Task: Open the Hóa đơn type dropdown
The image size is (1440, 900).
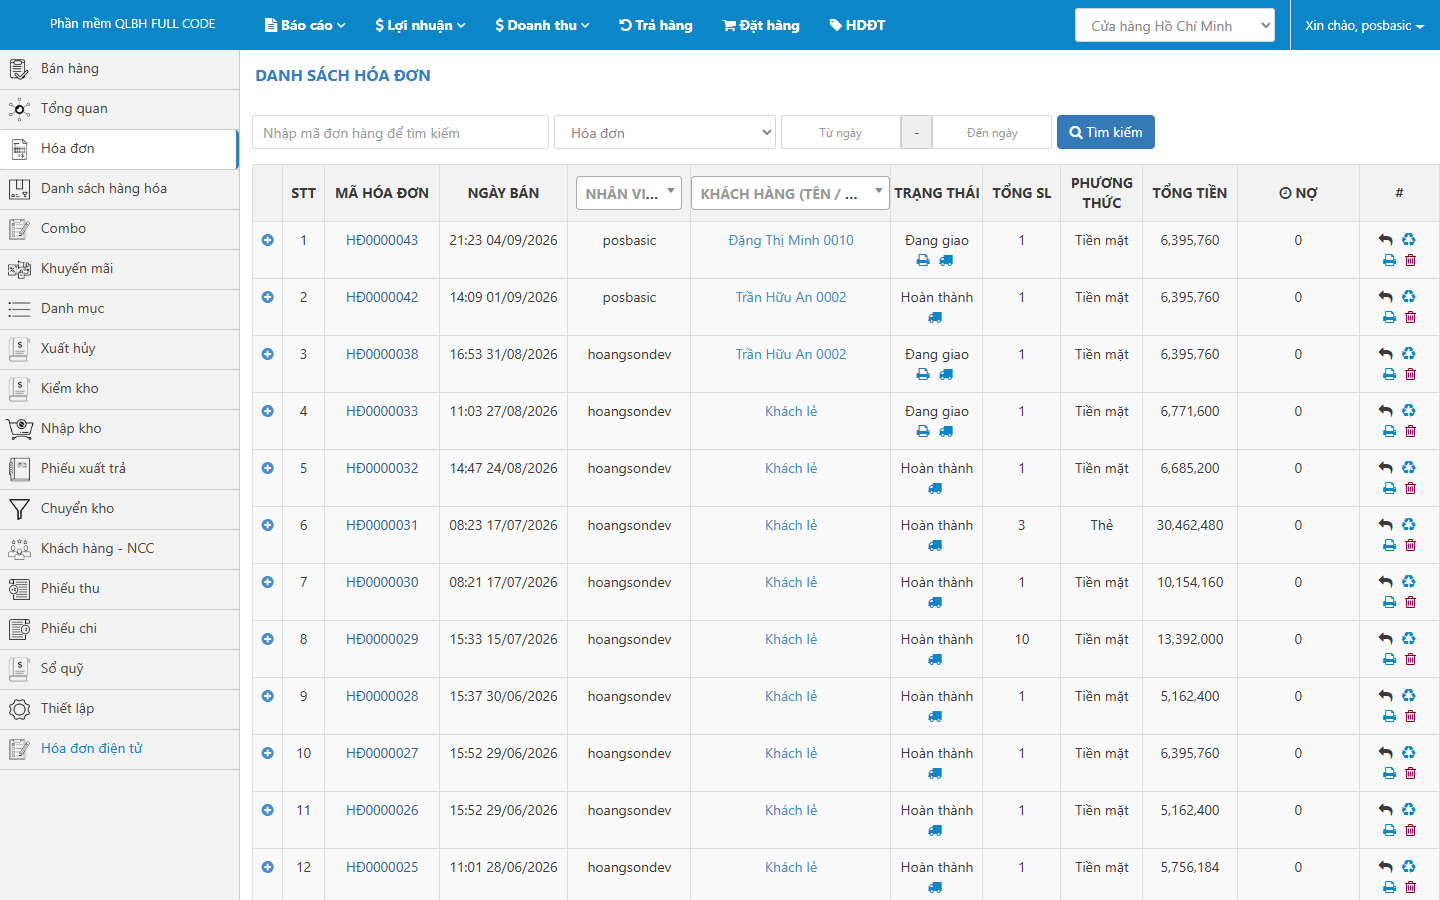Action: [665, 132]
